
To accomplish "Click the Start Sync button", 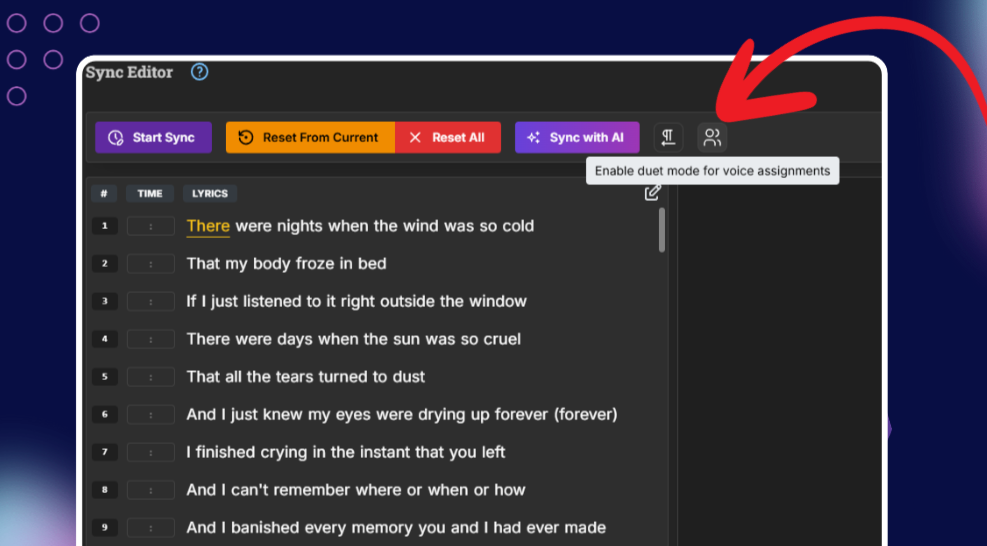I will (x=154, y=137).
